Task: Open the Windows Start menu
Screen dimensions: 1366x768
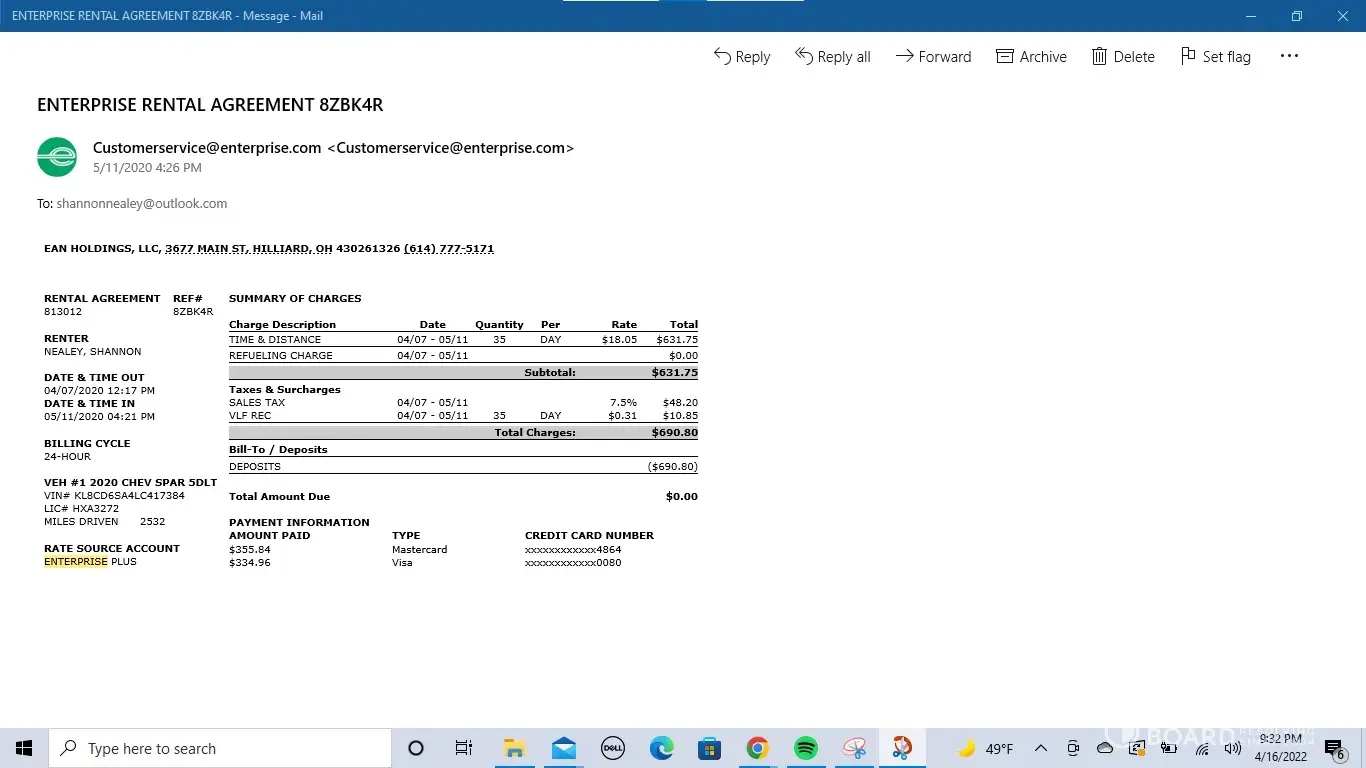Action: (x=24, y=748)
